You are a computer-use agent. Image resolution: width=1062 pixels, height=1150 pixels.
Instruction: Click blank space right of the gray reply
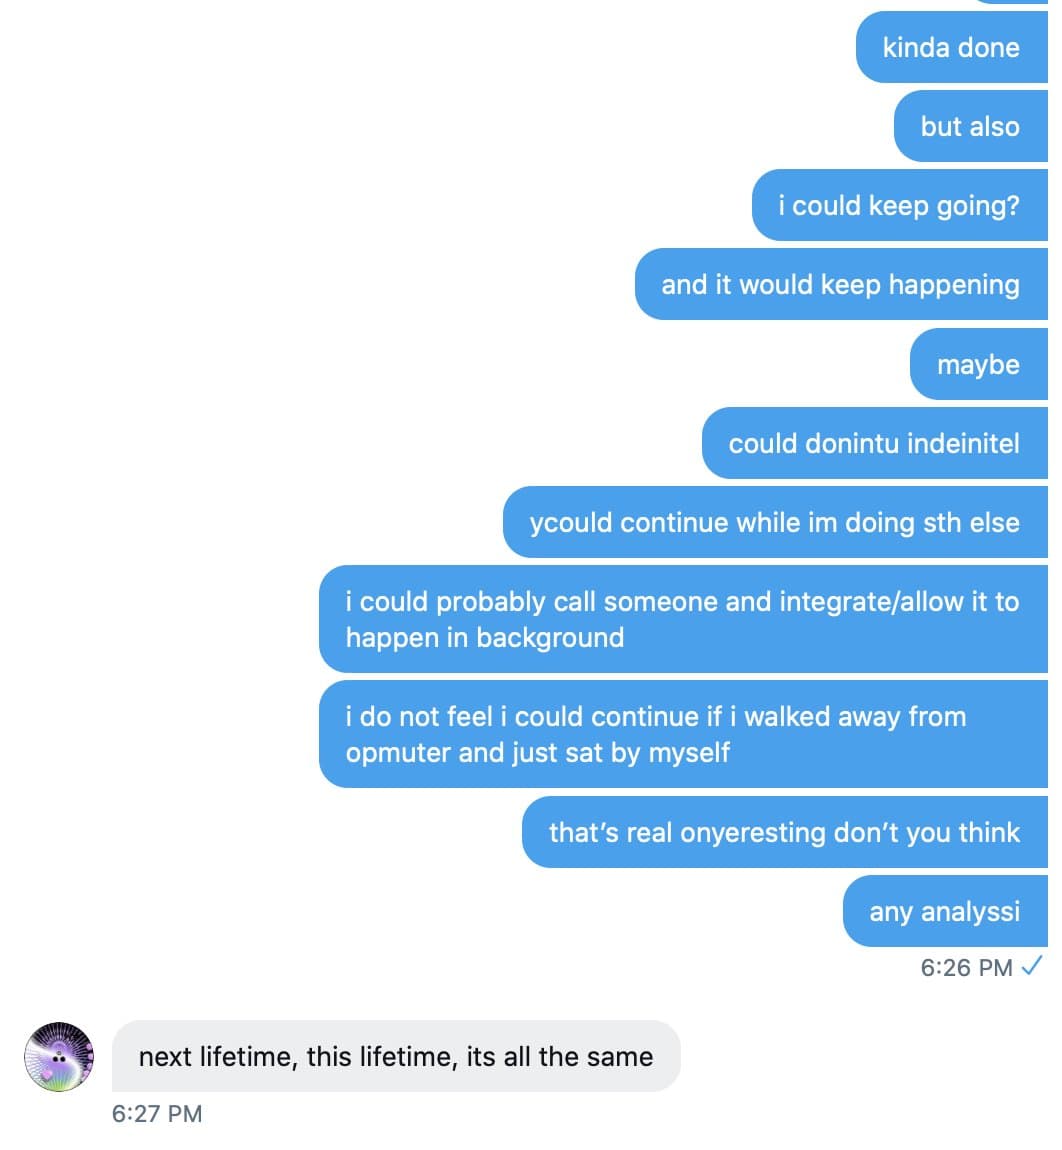click(860, 1056)
